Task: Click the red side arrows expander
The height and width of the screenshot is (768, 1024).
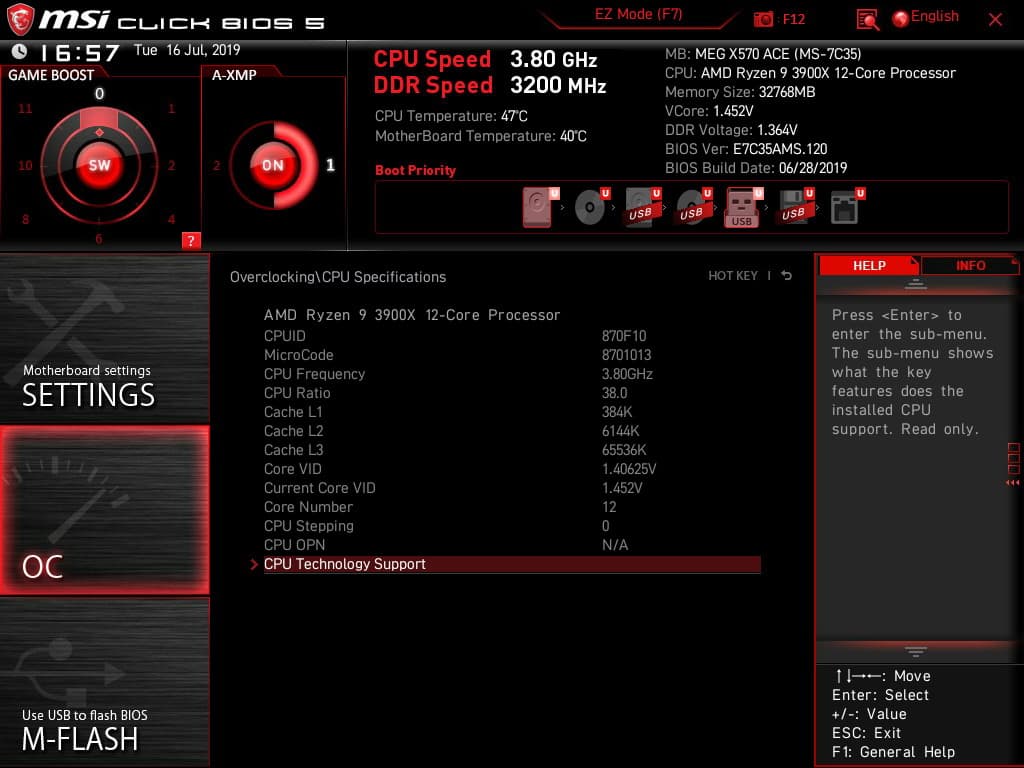Action: [1012, 483]
